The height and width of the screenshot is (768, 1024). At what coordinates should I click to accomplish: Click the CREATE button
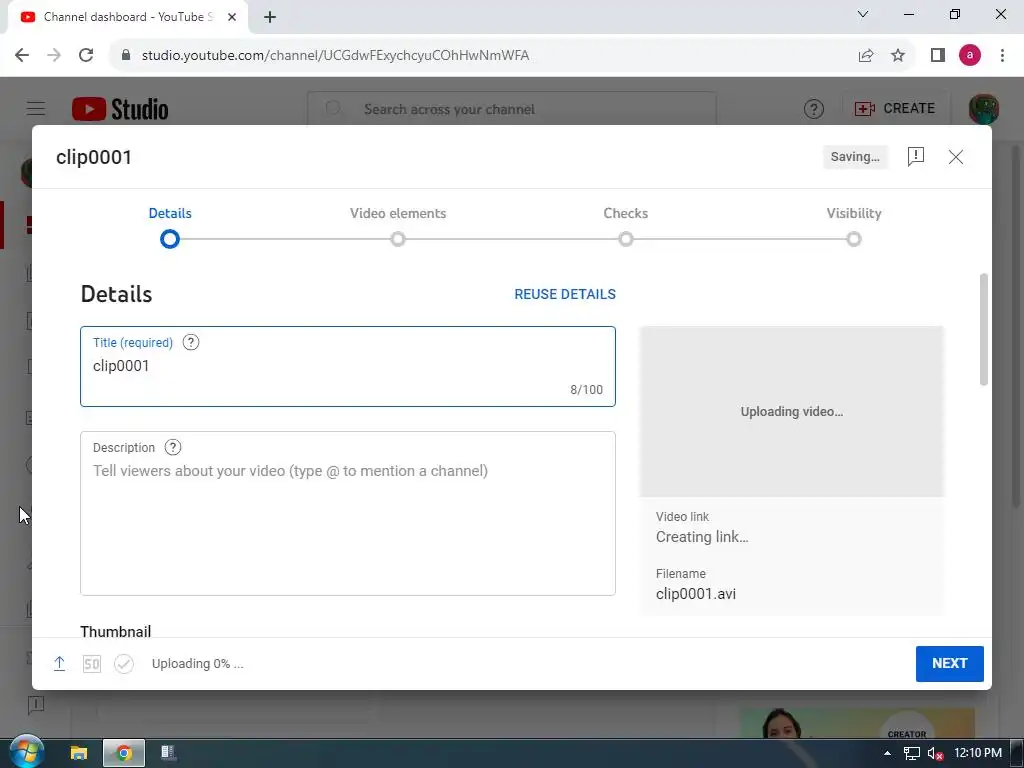click(x=894, y=108)
